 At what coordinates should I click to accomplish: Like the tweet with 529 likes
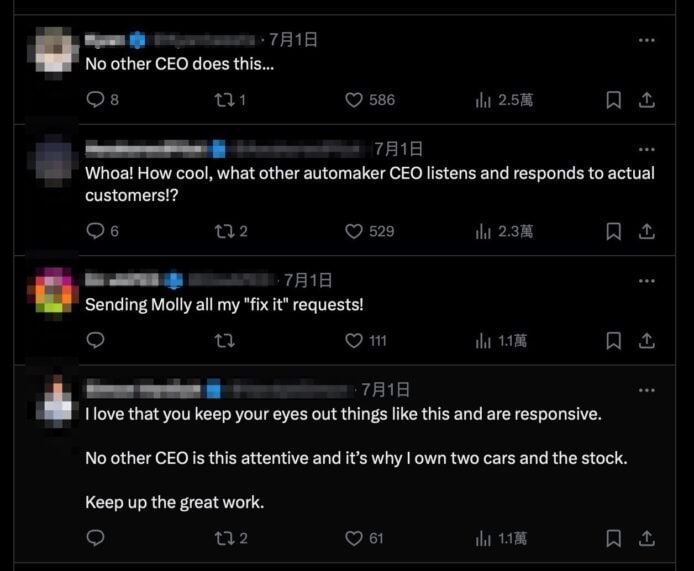[353, 231]
